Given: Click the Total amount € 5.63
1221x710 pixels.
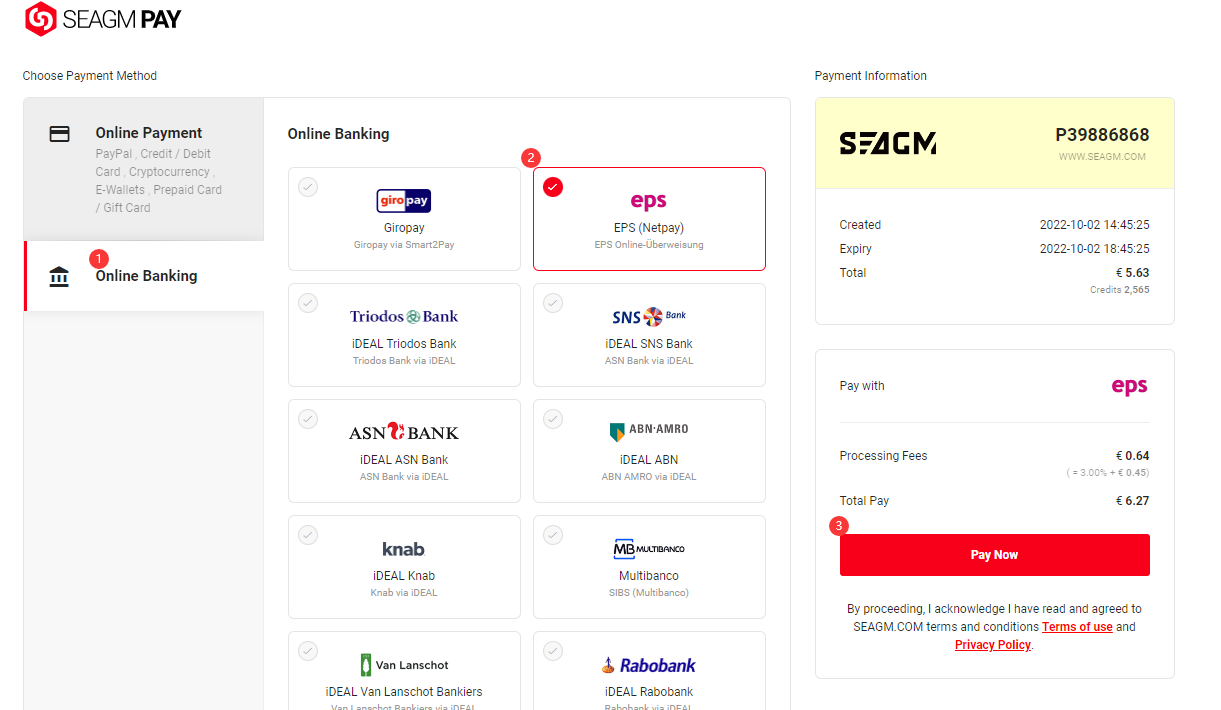Looking at the screenshot, I should tap(1132, 273).
